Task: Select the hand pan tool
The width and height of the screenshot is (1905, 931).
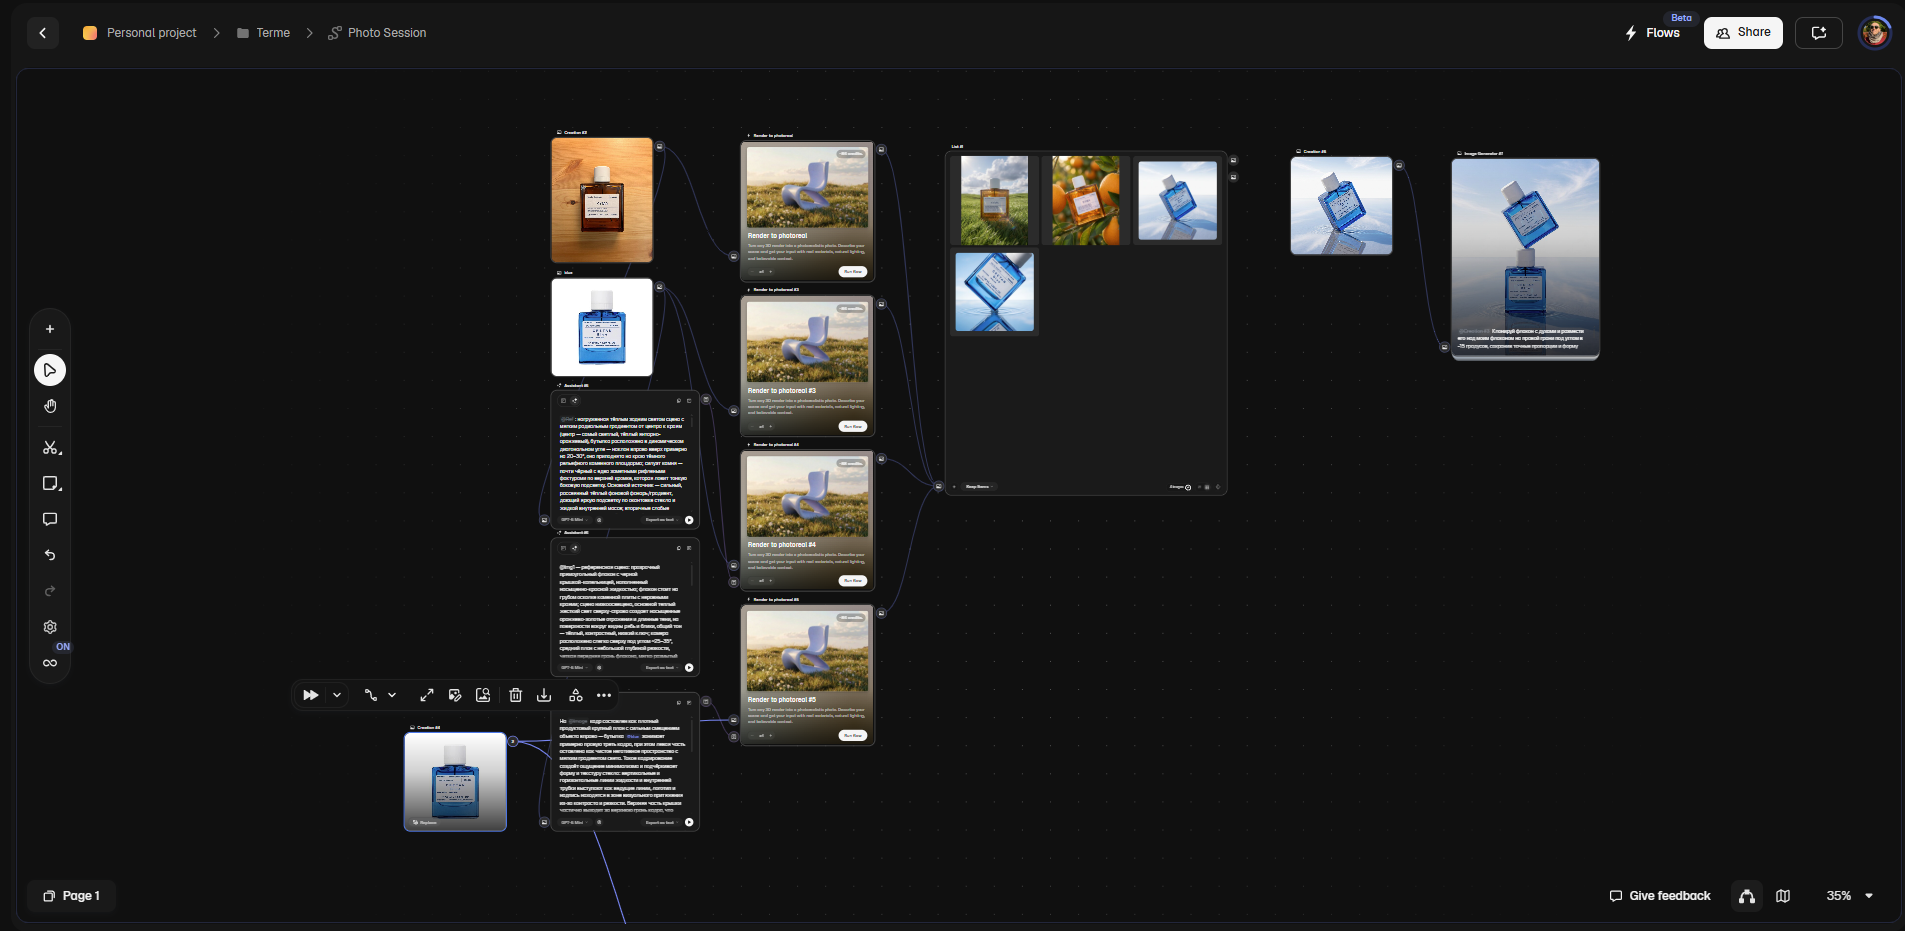Action: click(x=50, y=406)
